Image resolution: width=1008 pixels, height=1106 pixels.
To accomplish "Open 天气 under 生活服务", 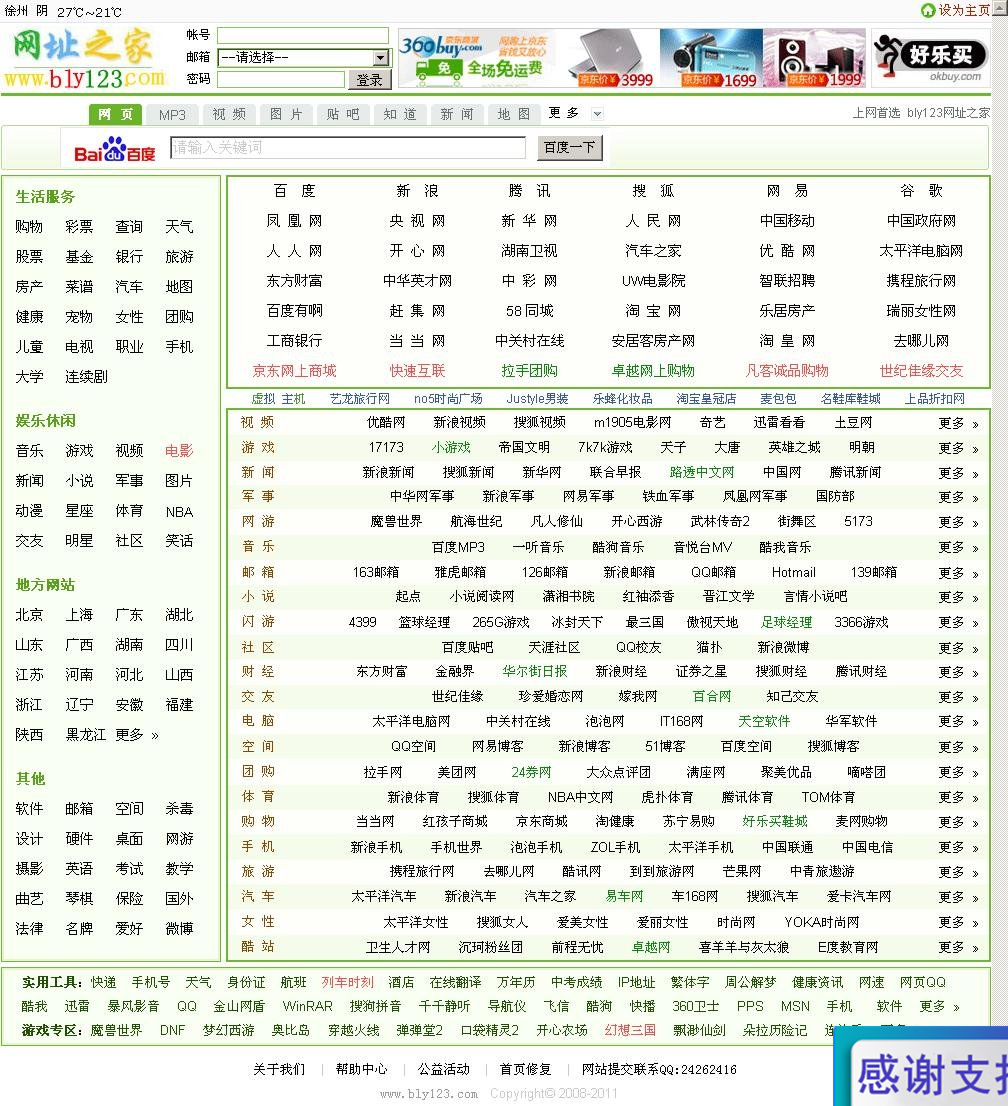I will [x=179, y=227].
